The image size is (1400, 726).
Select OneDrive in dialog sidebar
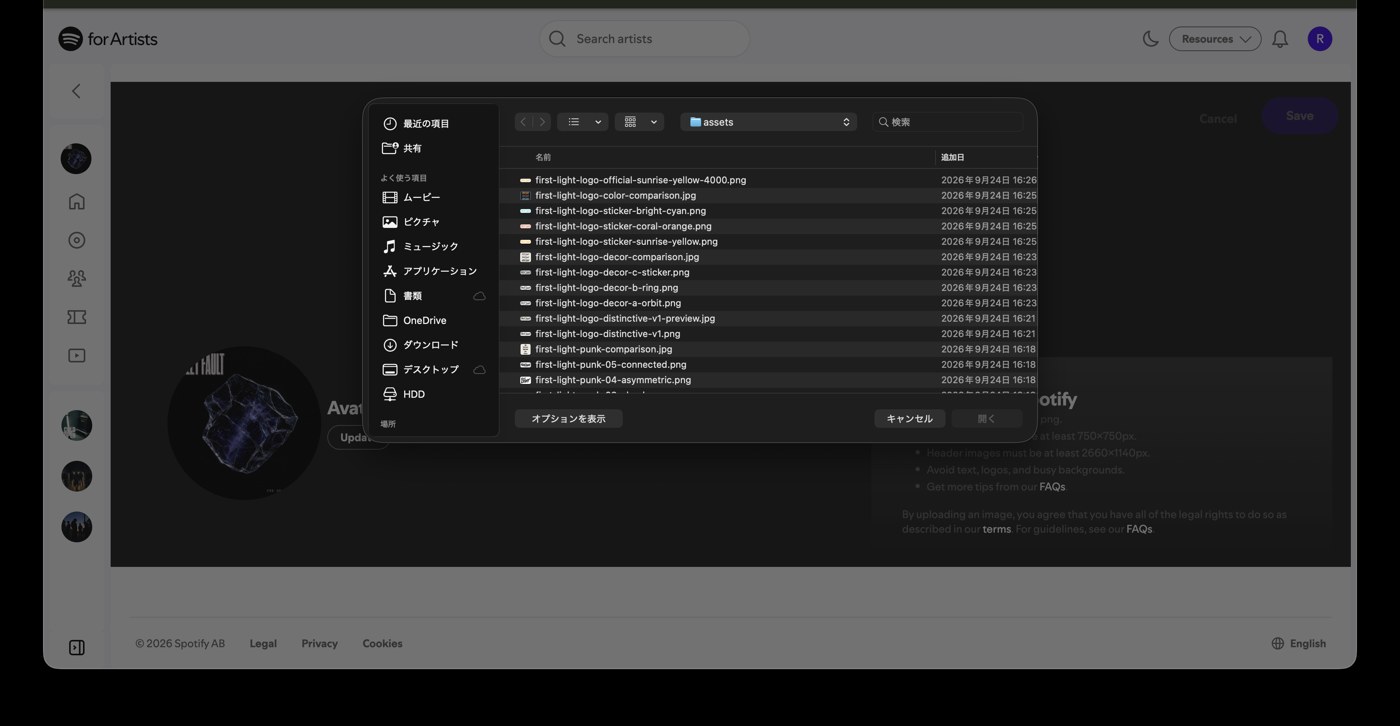(x=434, y=321)
